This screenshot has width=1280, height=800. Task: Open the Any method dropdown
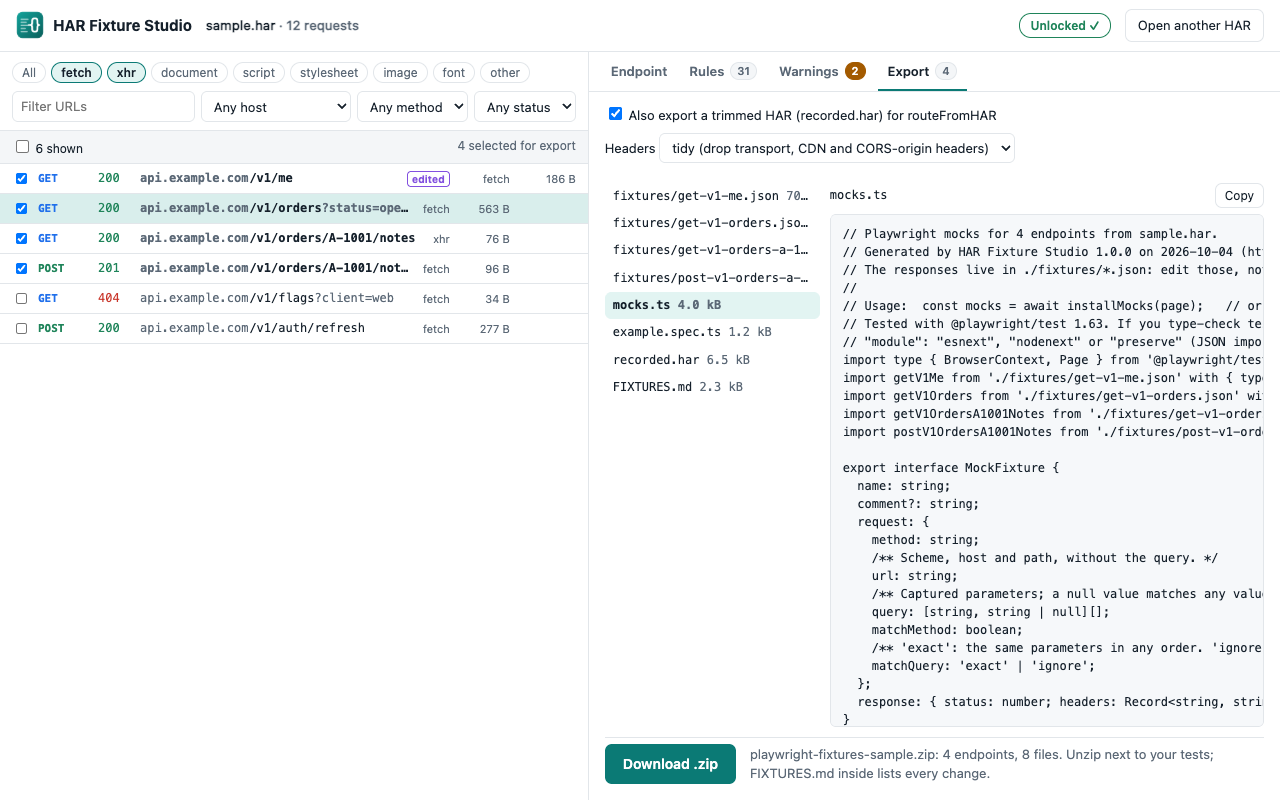[412, 107]
